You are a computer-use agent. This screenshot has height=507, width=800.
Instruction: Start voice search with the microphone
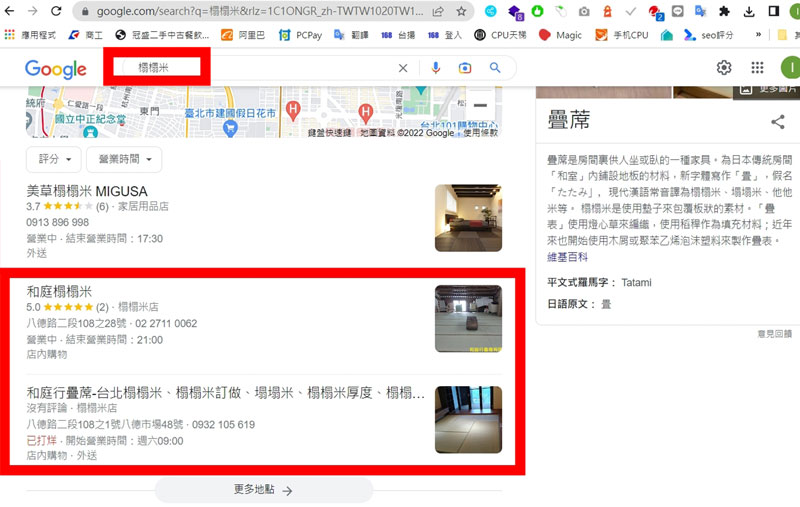click(x=435, y=68)
